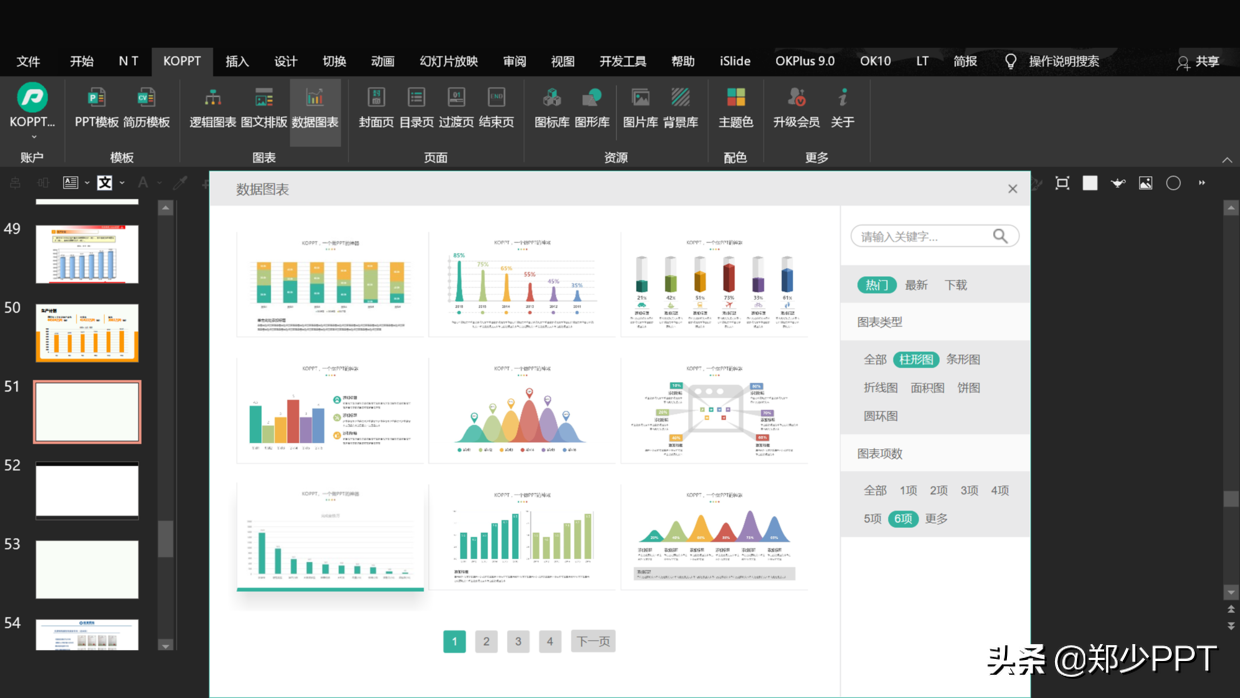
Task: Click the crop frame icon in quick toolbar
Action: coord(1062,183)
